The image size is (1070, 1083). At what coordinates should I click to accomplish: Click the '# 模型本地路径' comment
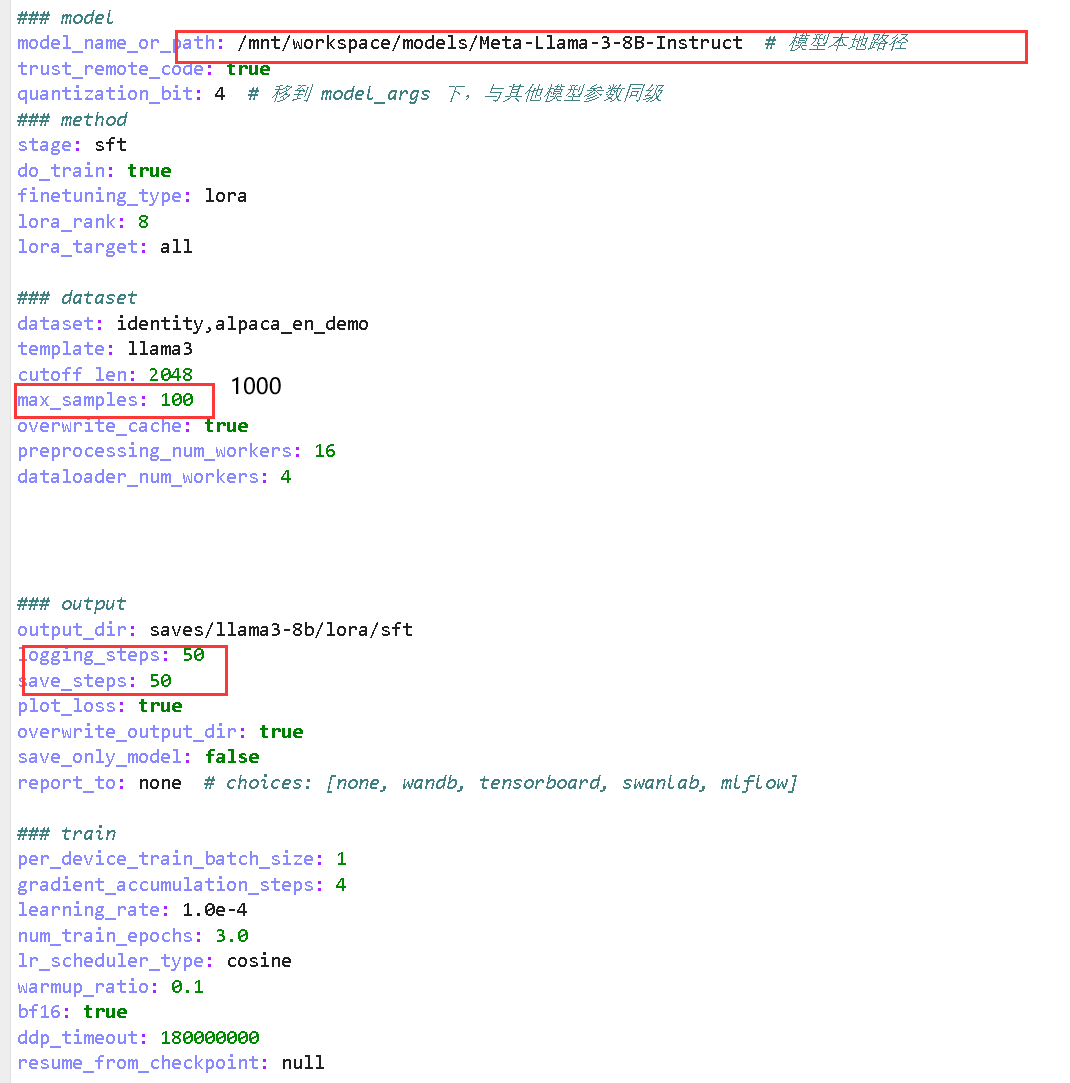(837, 43)
